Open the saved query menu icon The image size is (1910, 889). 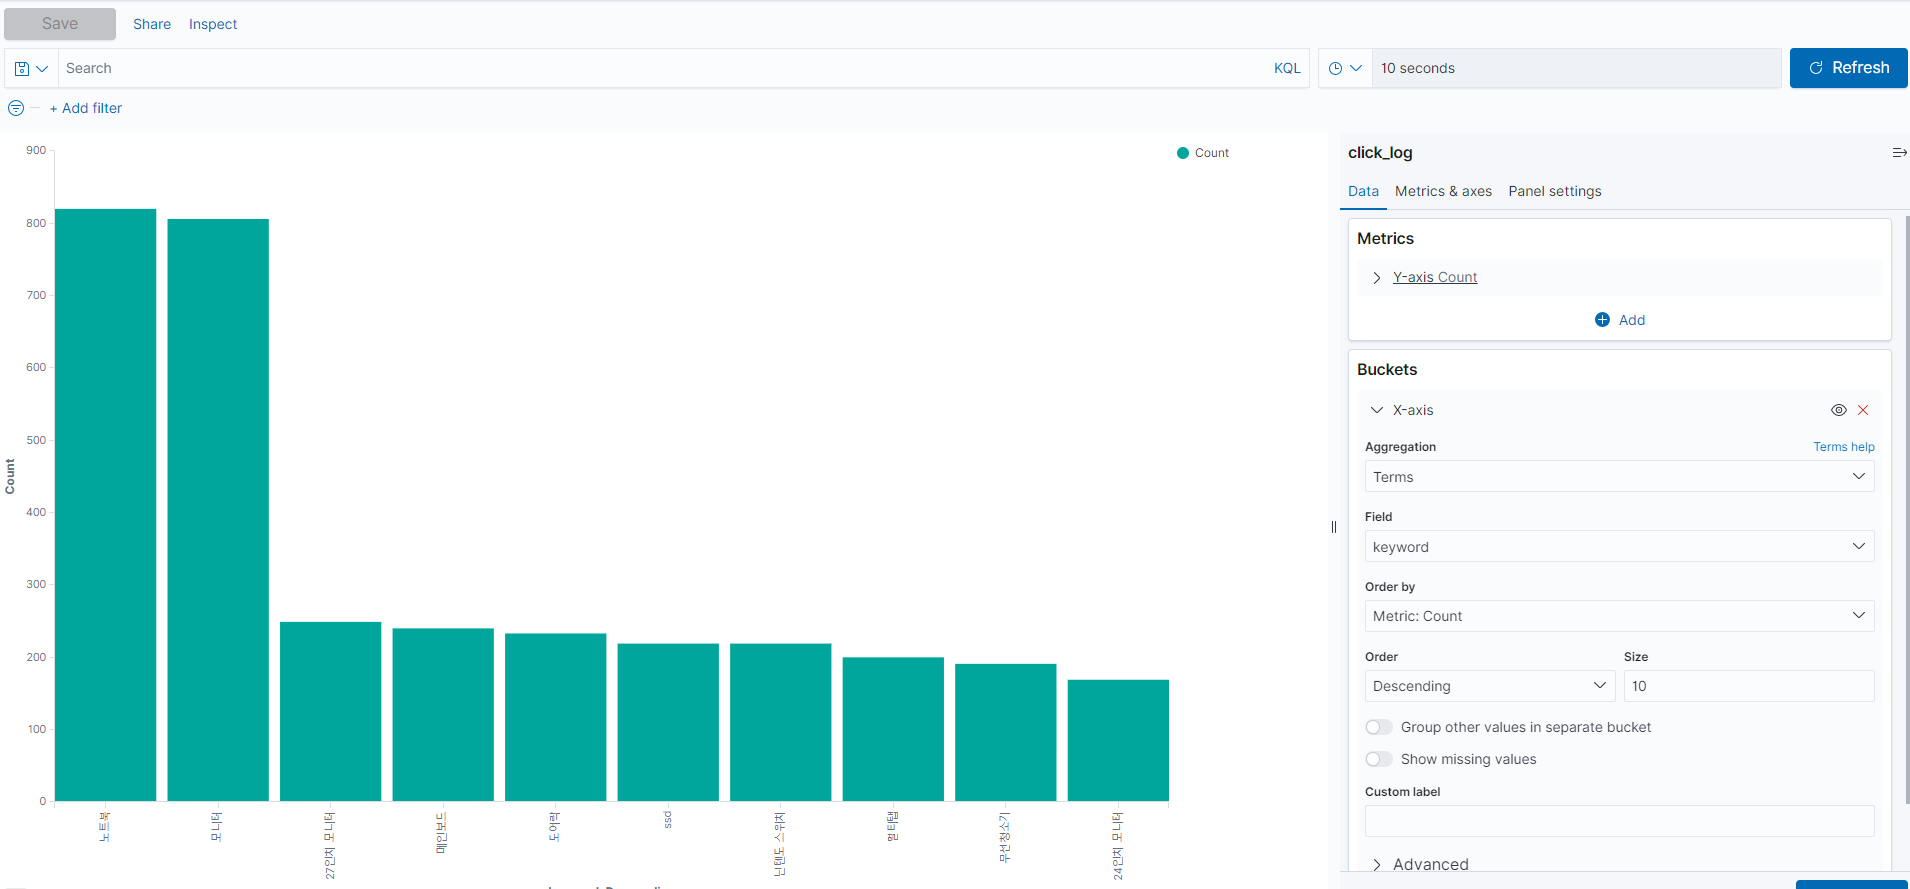click(31, 69)
